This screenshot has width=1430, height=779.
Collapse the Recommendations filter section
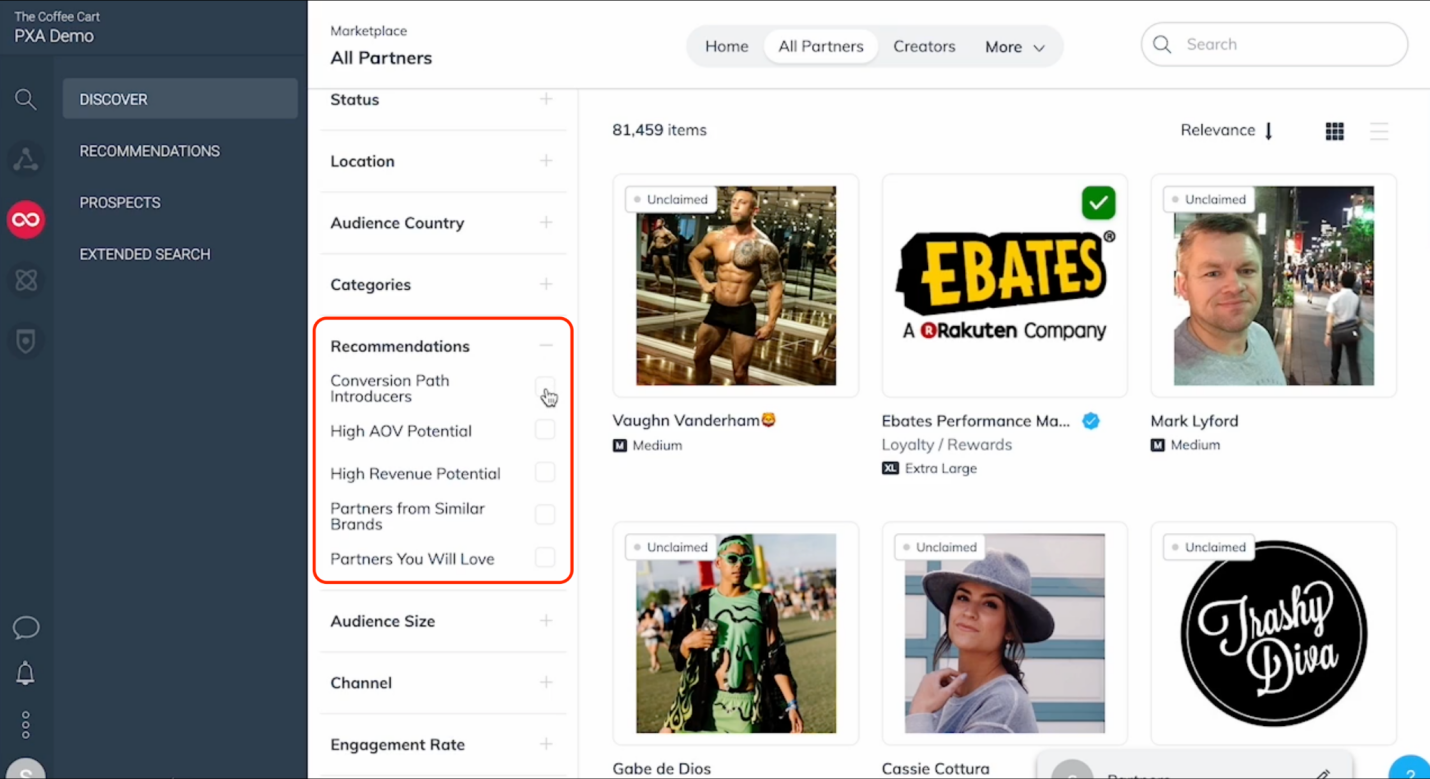pyautogui.click(x=546, y=346)
